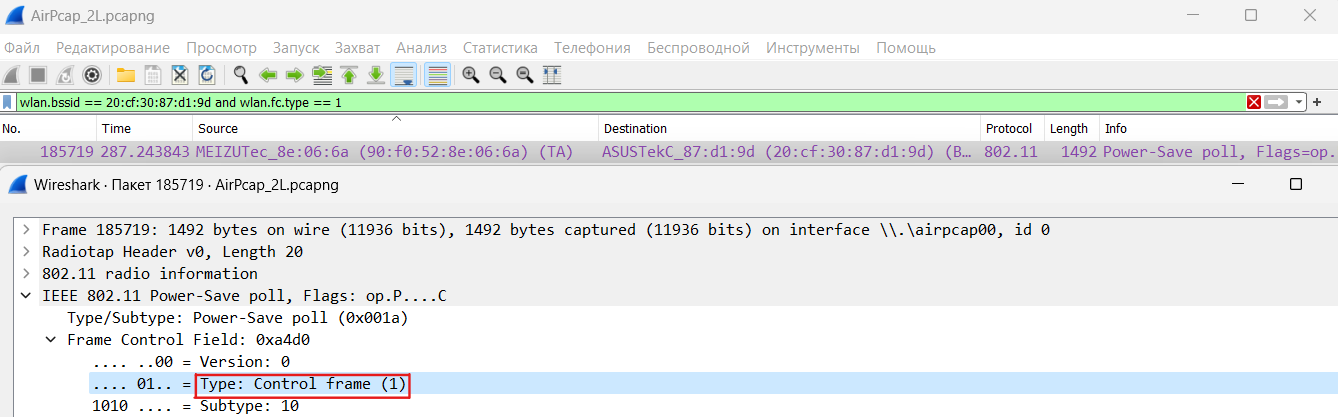Open the display filter history dropdown

1299,102
